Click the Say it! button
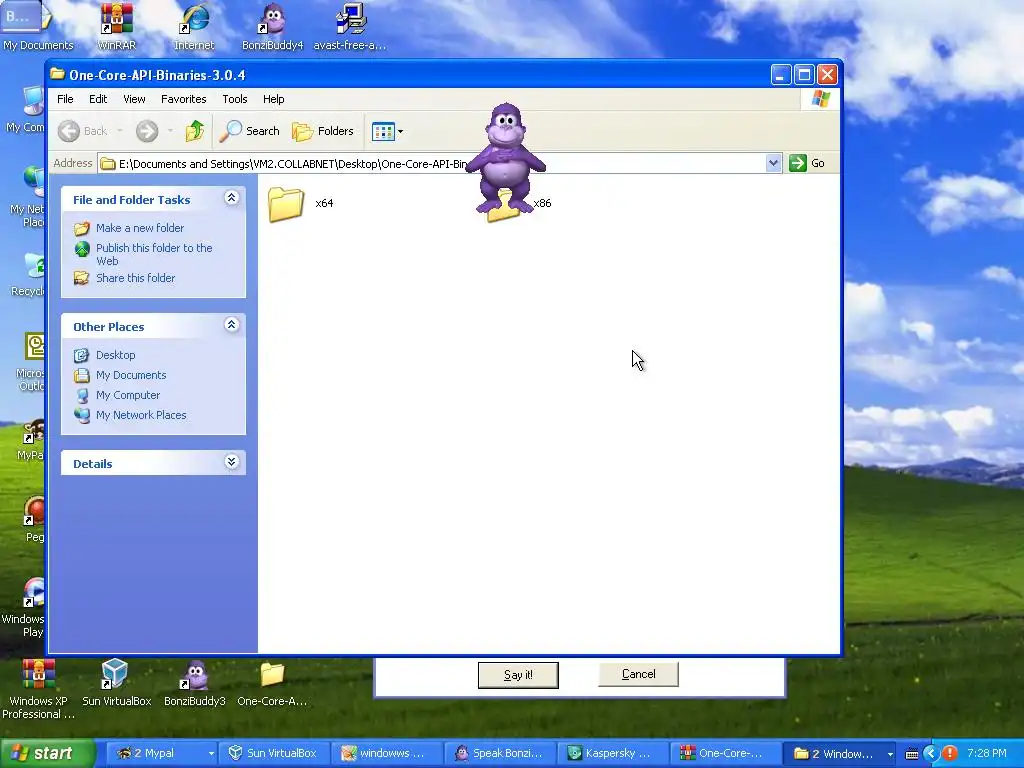This screenshot has width=1024, height=768. tap(518, 675)
